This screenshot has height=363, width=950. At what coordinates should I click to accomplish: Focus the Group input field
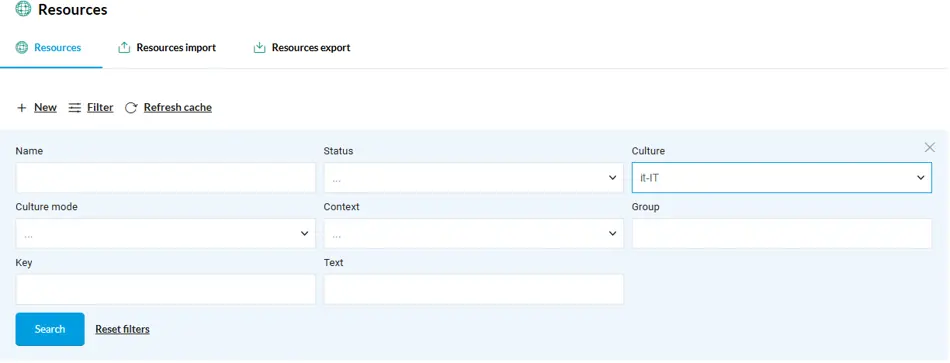pos(782,233)
